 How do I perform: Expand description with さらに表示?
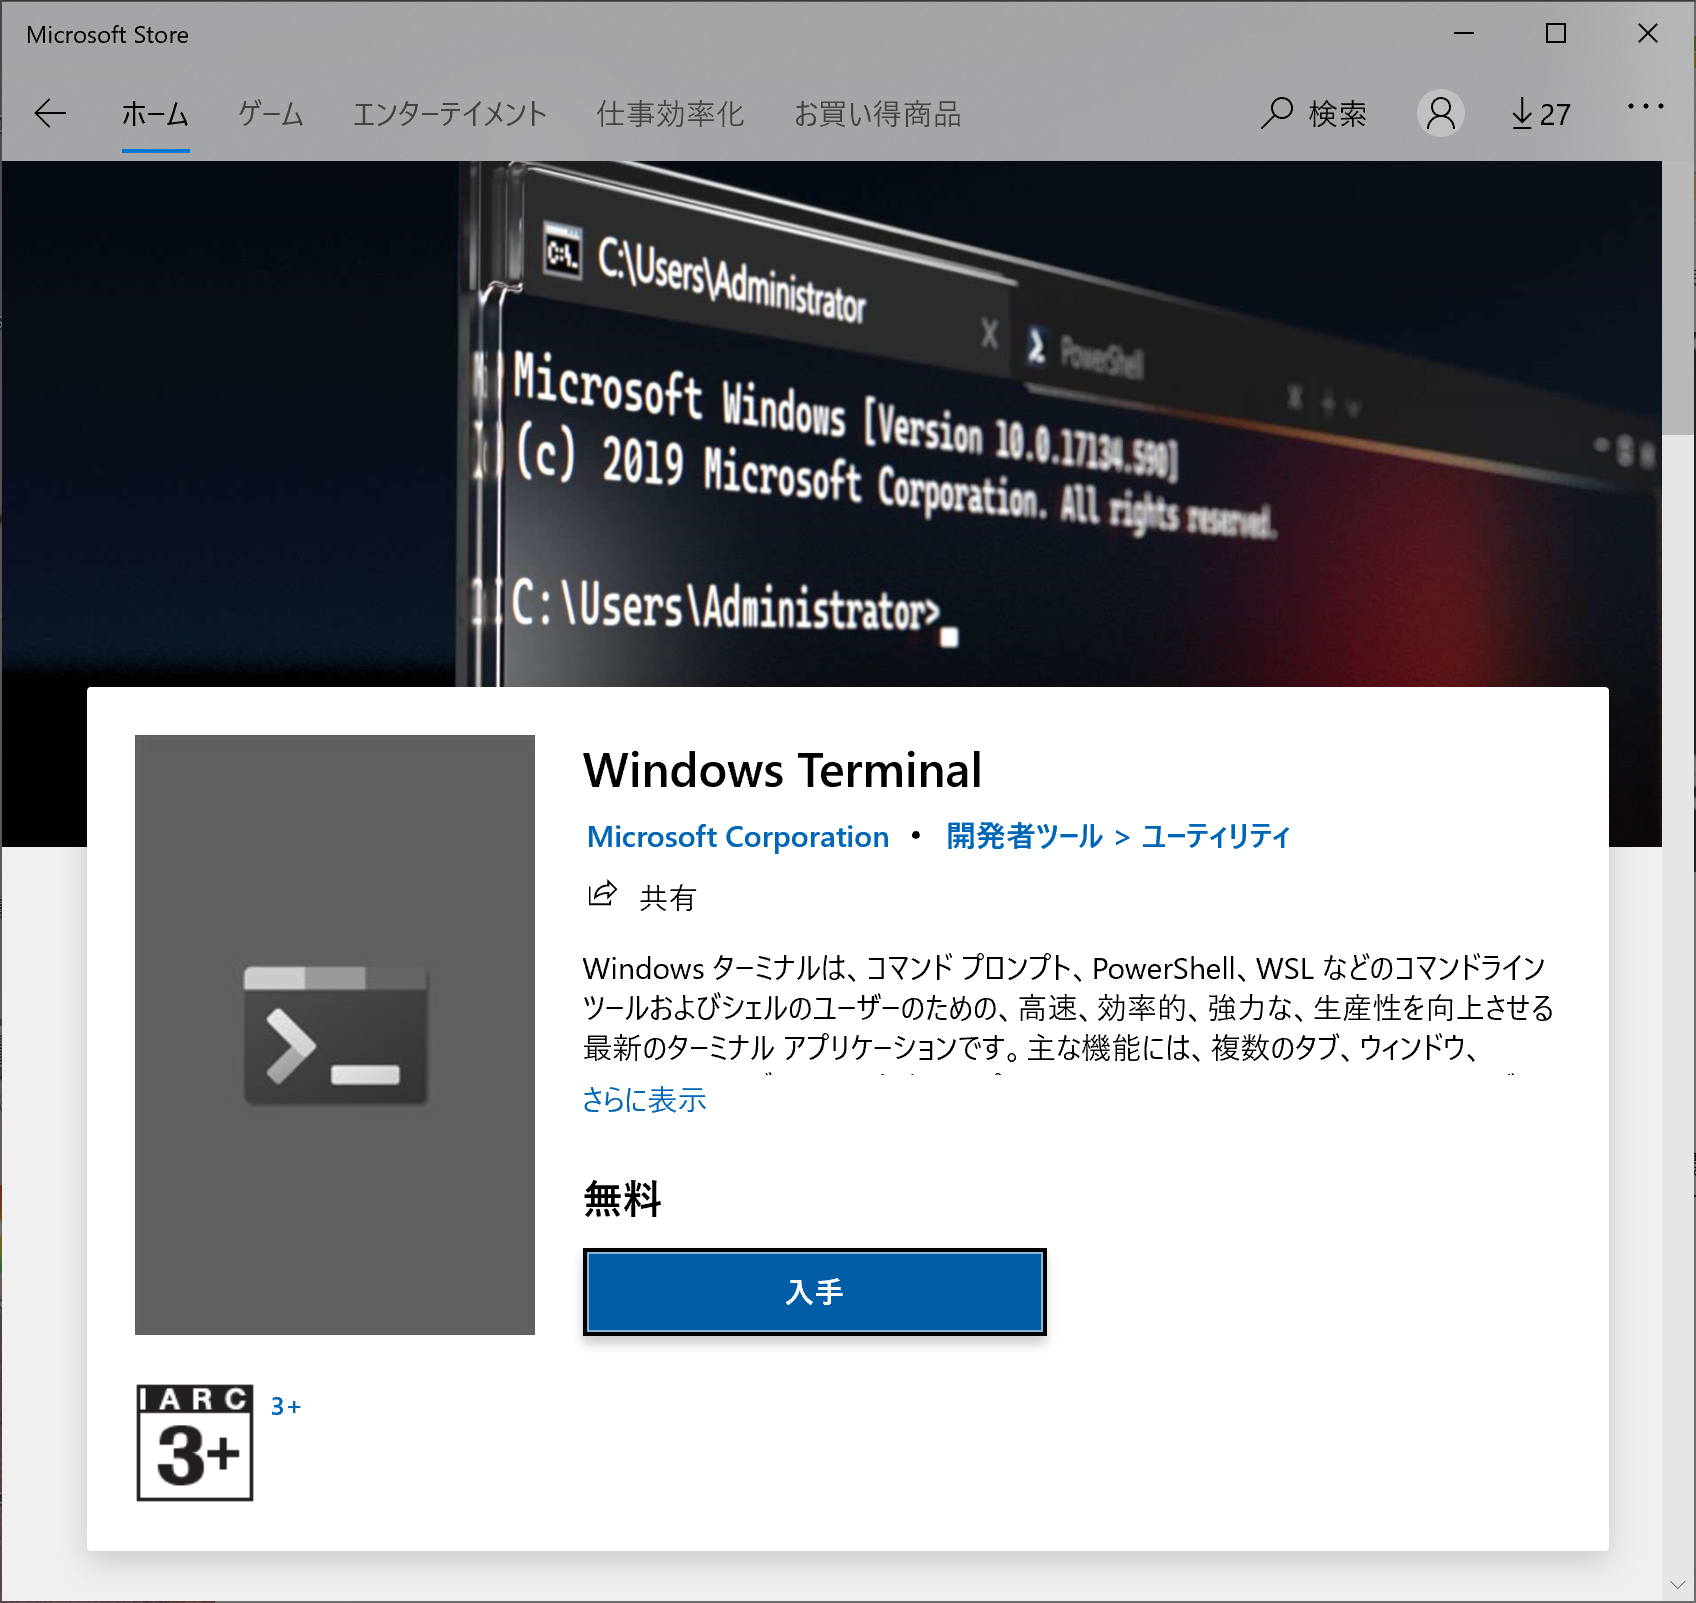pos(644,1100)
